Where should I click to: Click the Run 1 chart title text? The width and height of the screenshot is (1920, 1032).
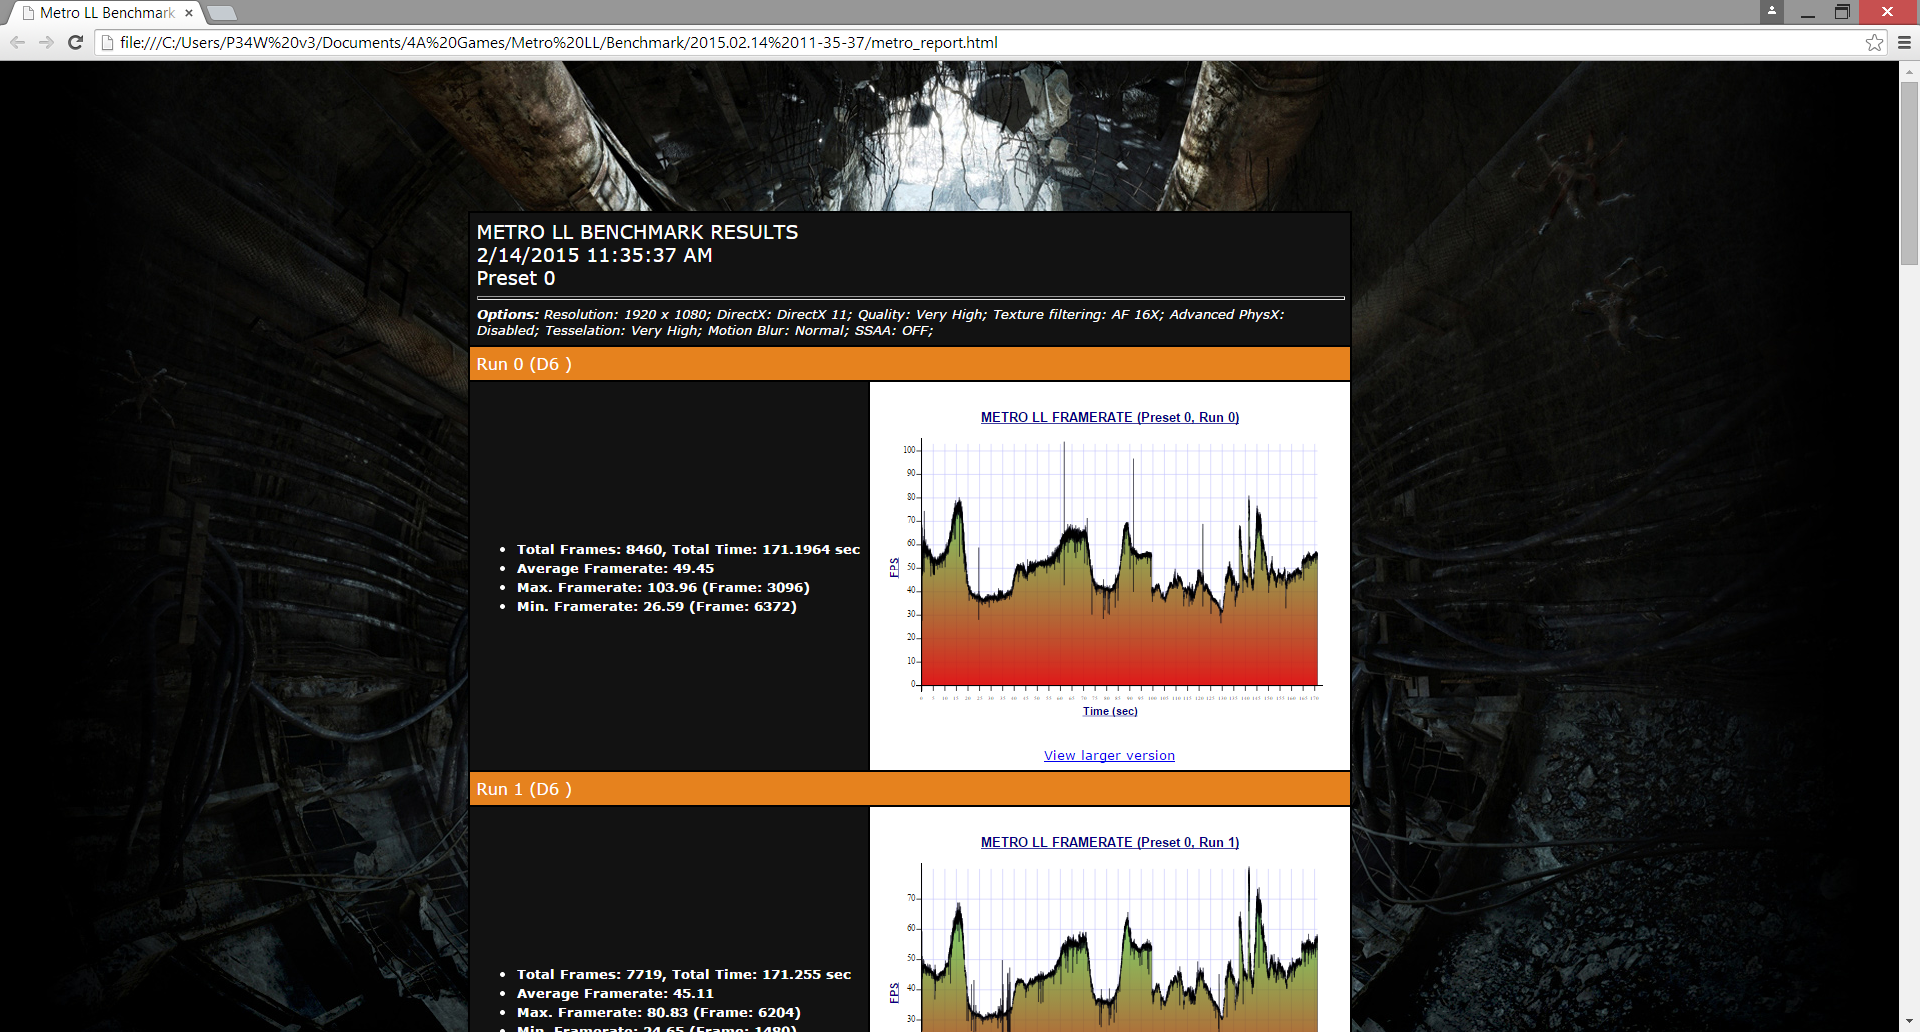click(x=1109, y=842)
